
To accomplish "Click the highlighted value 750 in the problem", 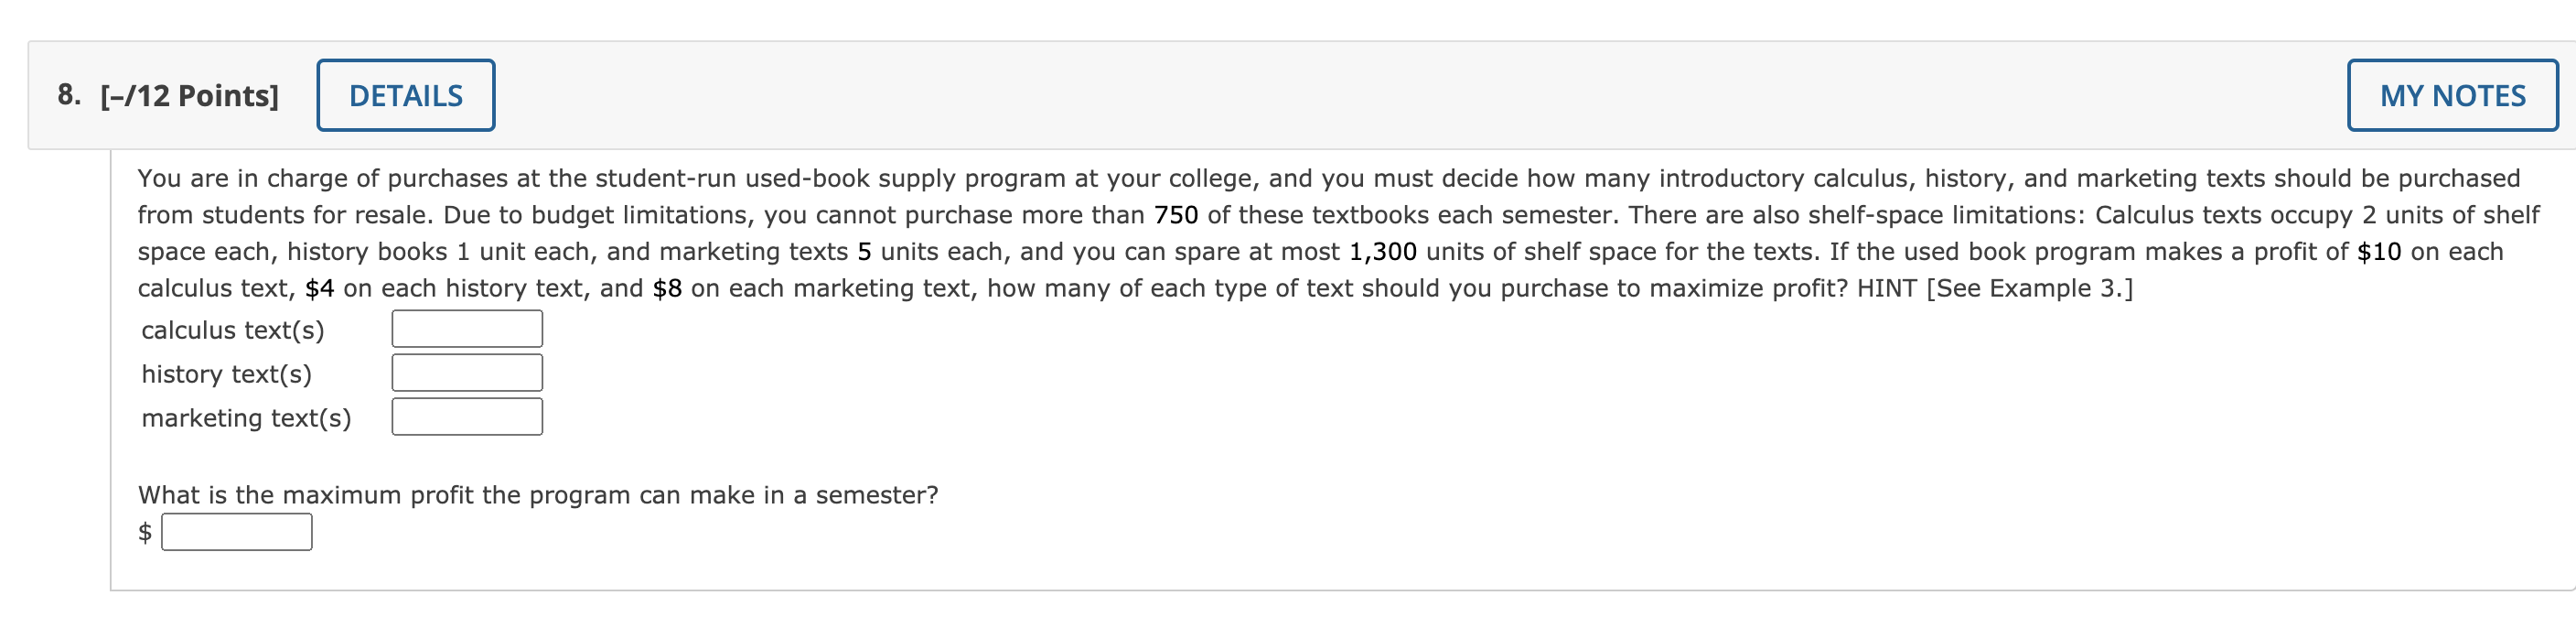I will (1176, 215).
